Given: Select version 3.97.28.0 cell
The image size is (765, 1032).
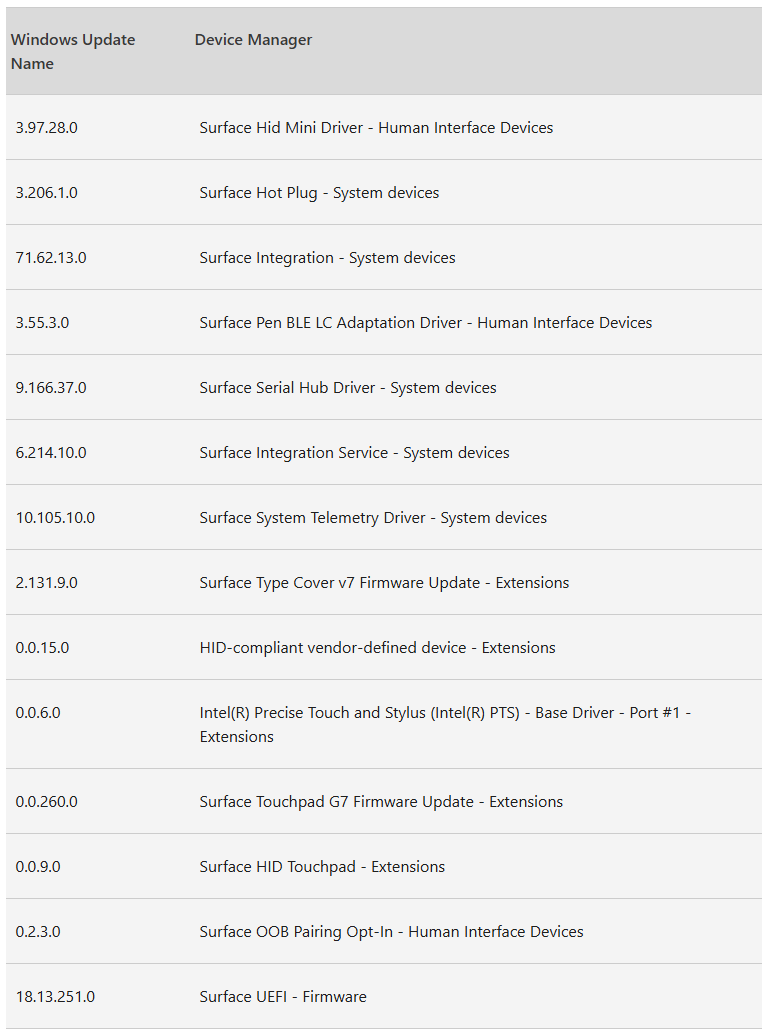Looking at the screenshot, I should pyautogui.click(x=47, y=128).
